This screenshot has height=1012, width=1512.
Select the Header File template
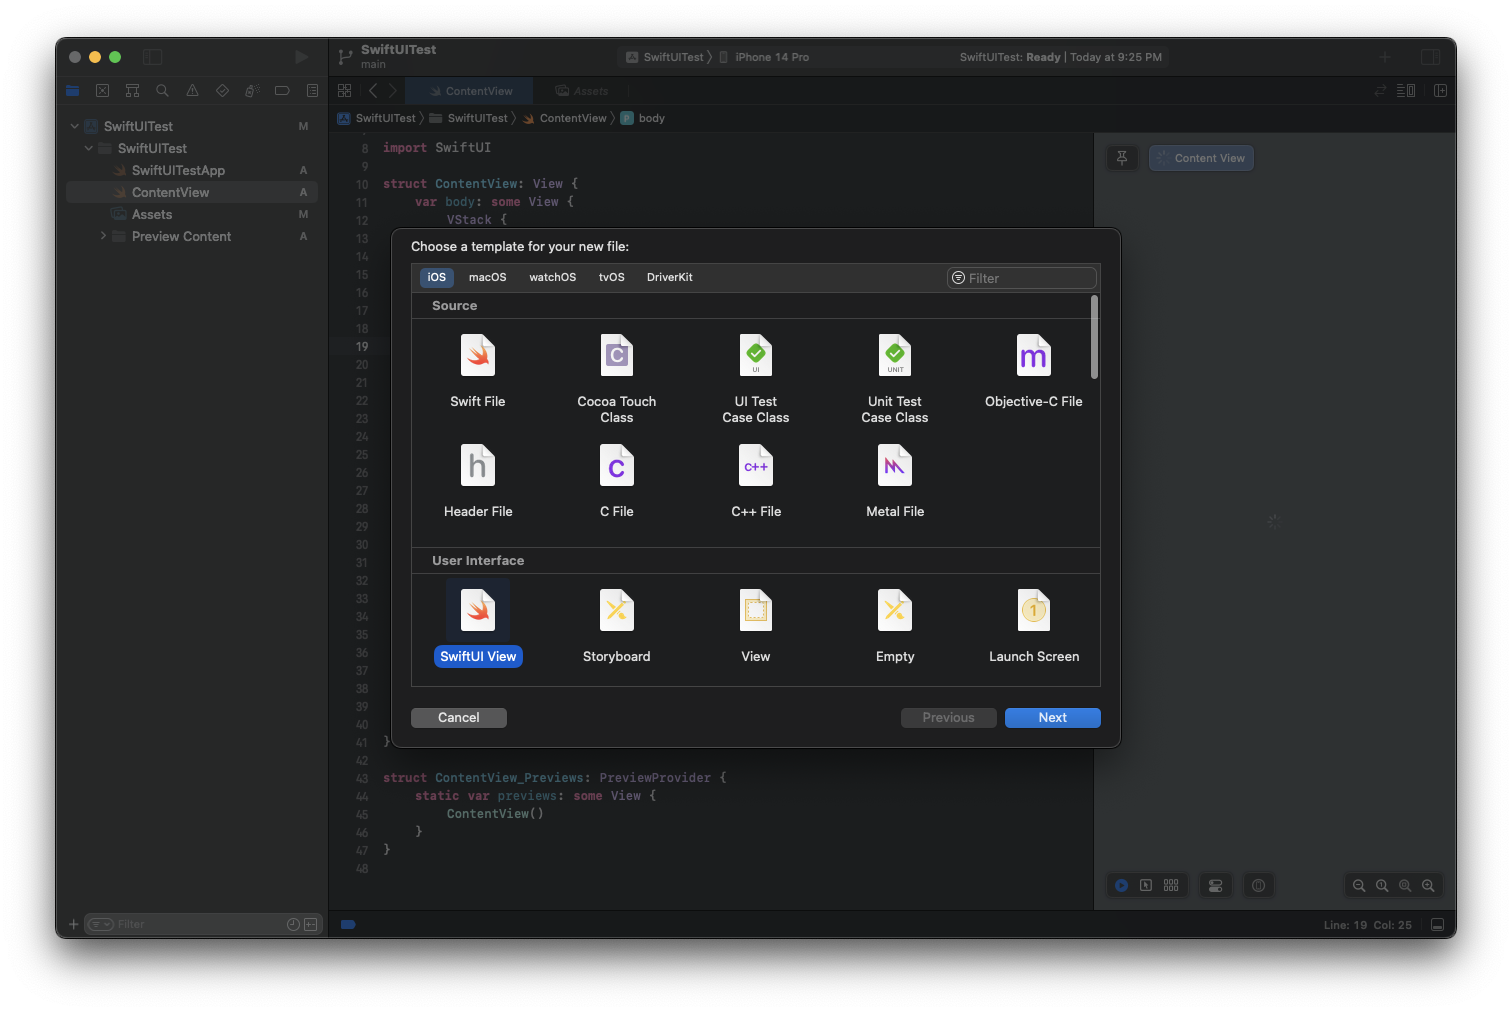click(478, 481)
